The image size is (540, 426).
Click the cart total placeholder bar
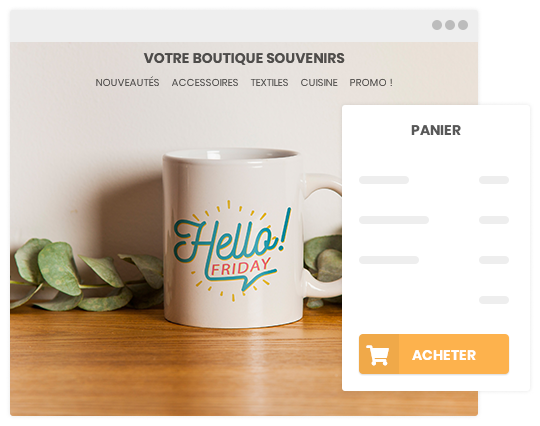click(x=494, y=300)
